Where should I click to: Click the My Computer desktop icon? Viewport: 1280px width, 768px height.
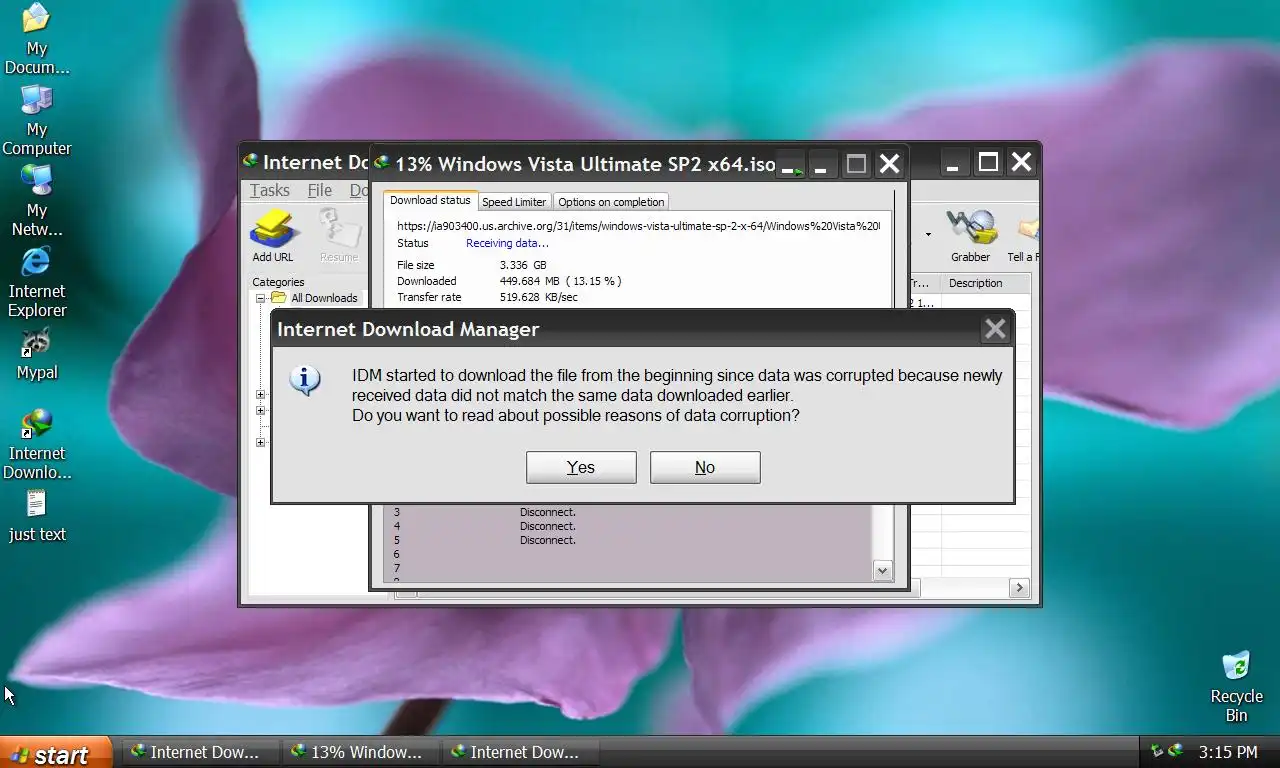(37, 120)
